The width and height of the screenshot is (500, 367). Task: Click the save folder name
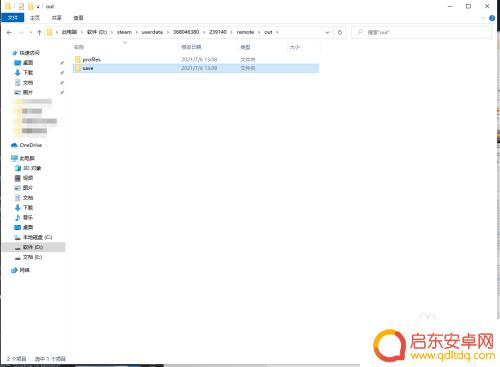pos(88,68)
